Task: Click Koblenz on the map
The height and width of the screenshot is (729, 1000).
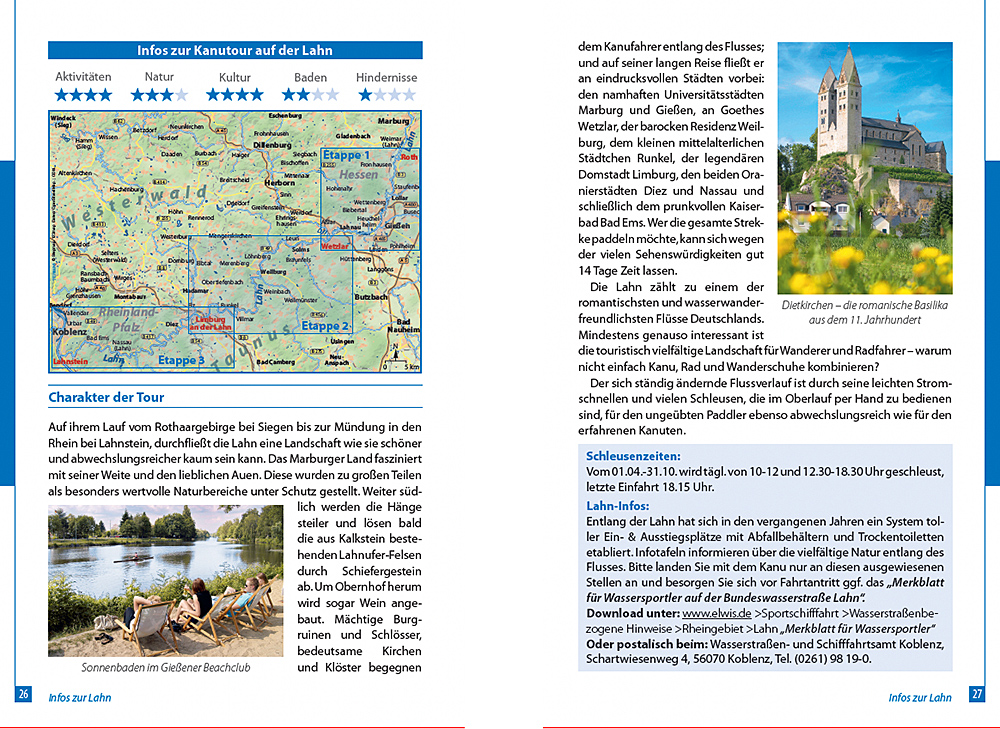Action: pos(70,332)
